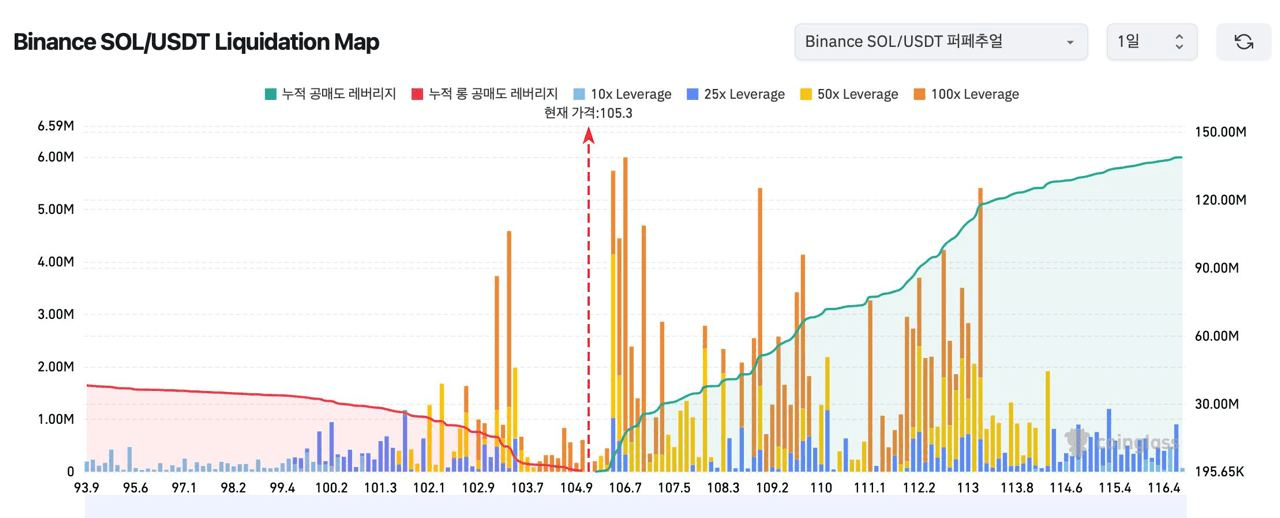Viewport: 1280px width, 518px height.
Task: Open the Binance SOL/USDT 퍼페추얼 dropdown
Action: point(940,42)
